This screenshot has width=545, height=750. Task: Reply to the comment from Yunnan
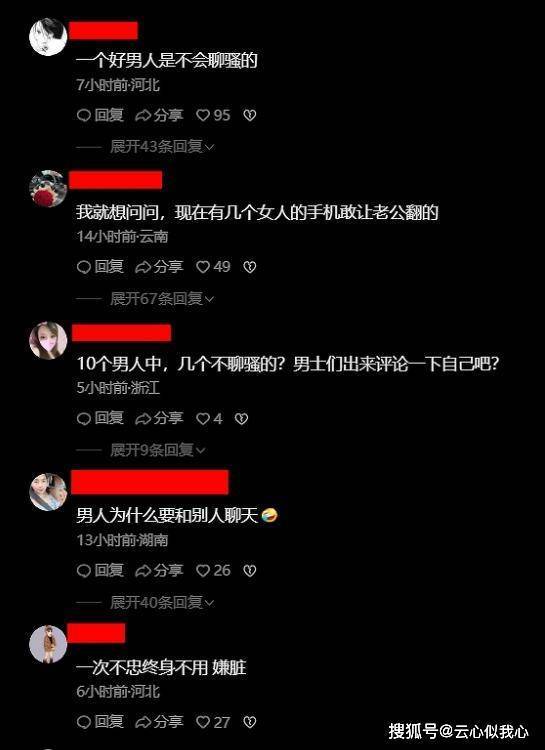click(x=100, y=266)
